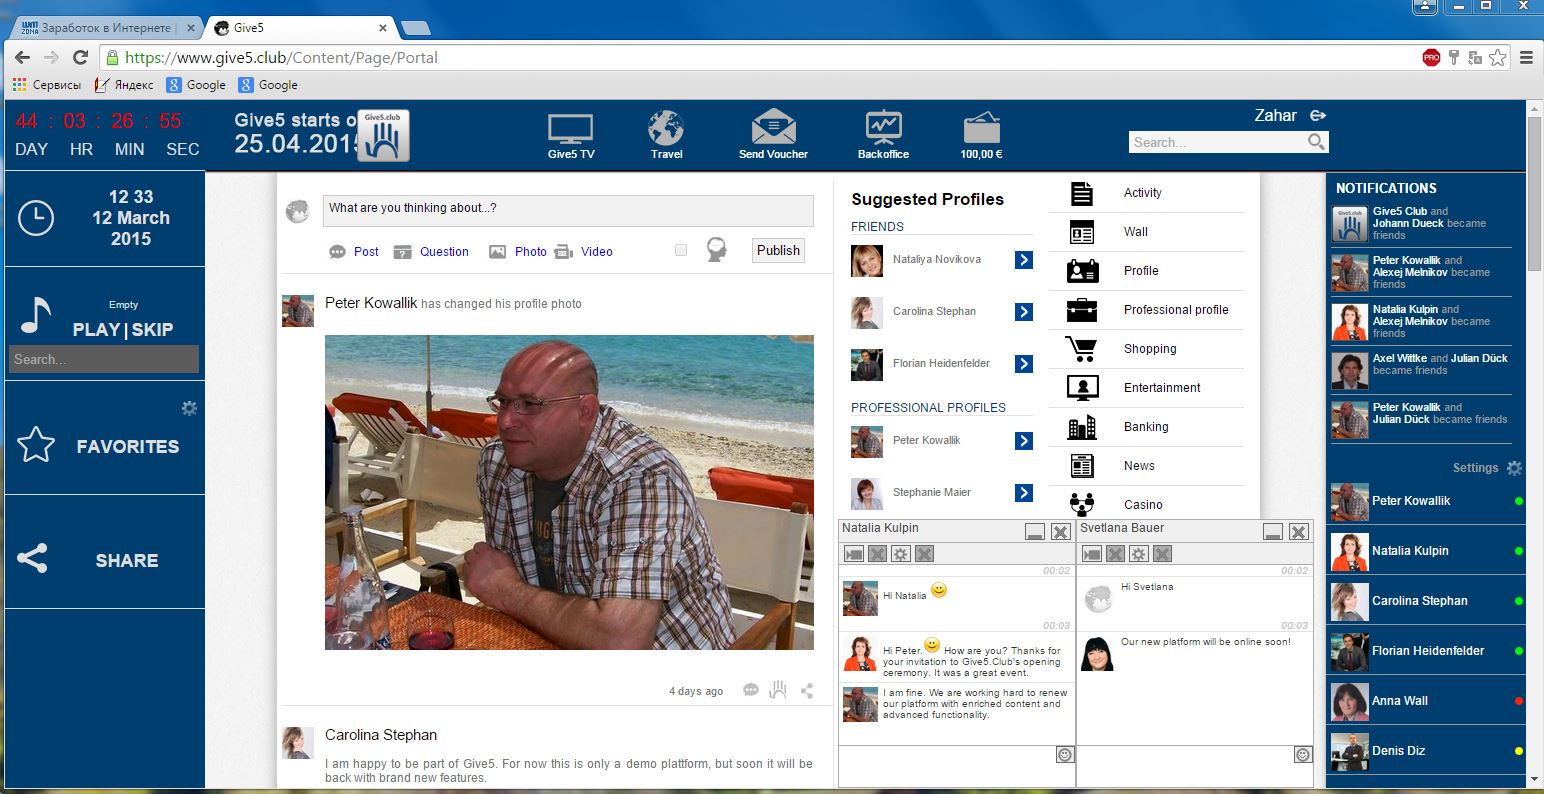The height and width of the screenshot is (794, 1544).
Task: Open Wall in the side menu
Action: (x=1146, y=232)
